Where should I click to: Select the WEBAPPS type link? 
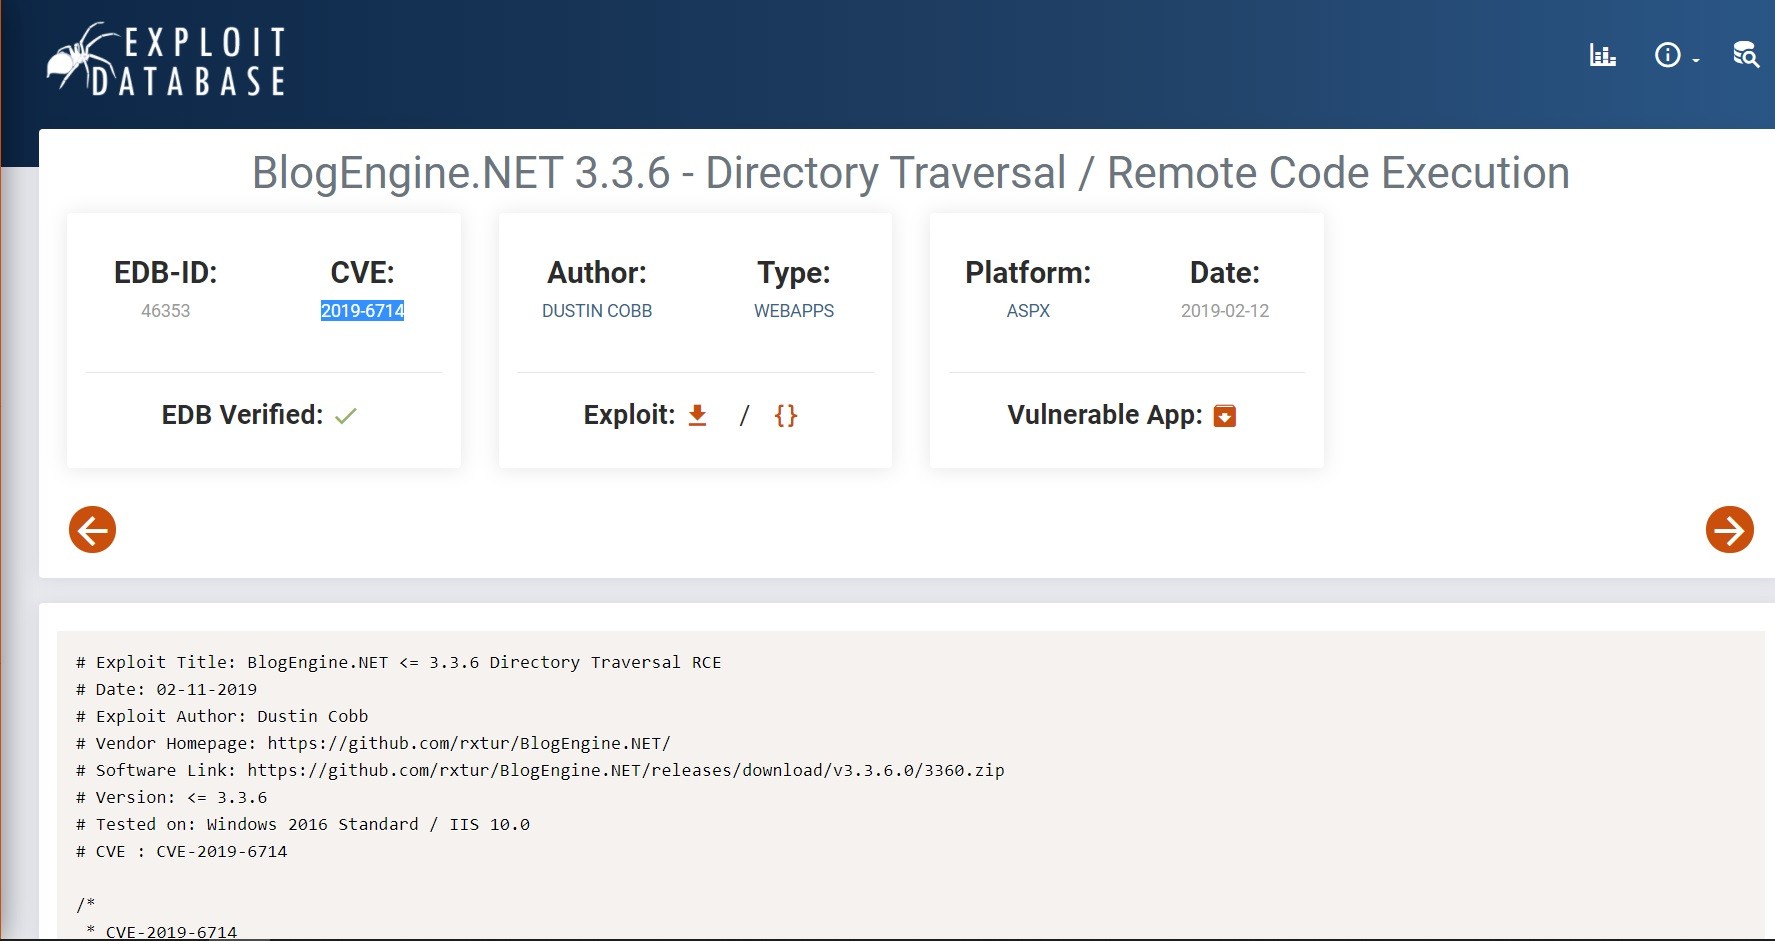tap(794, 311)
